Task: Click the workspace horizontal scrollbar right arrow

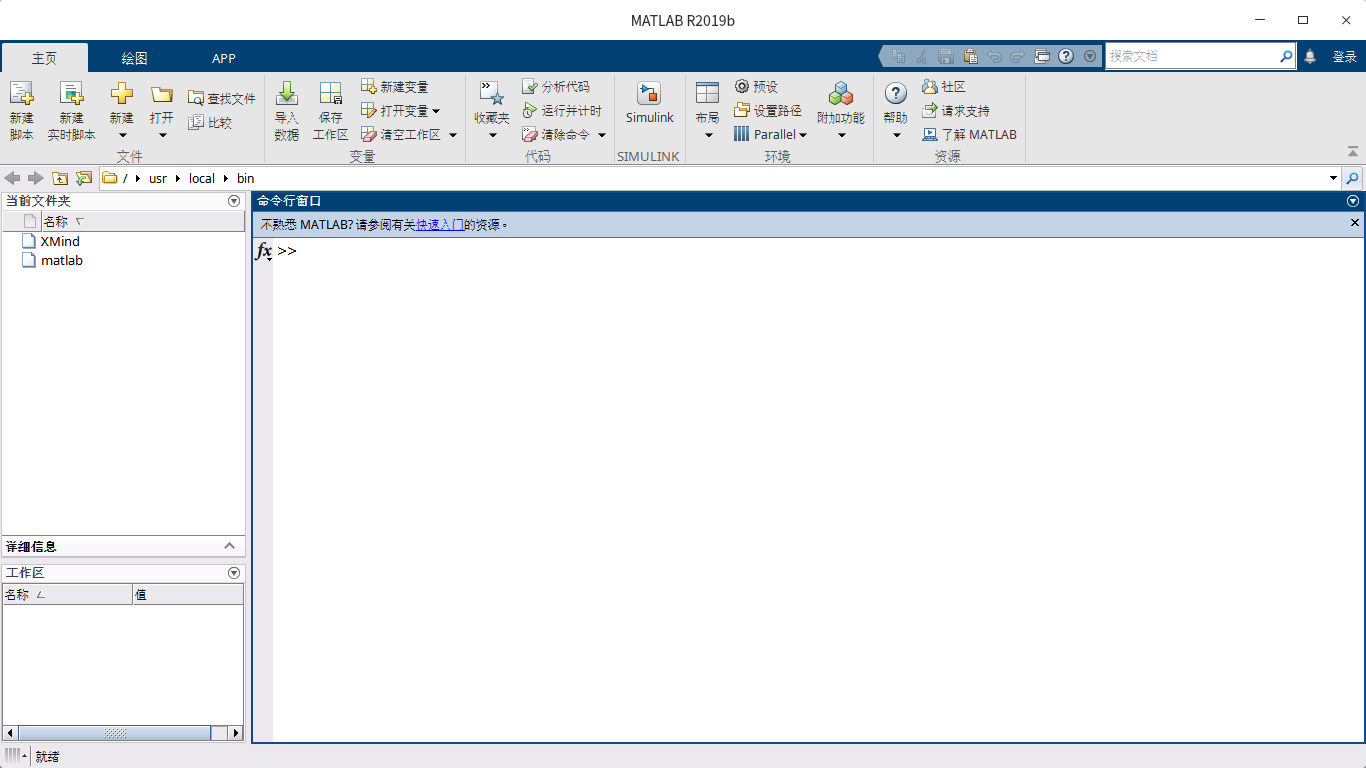Action: [x=237, y=733]
